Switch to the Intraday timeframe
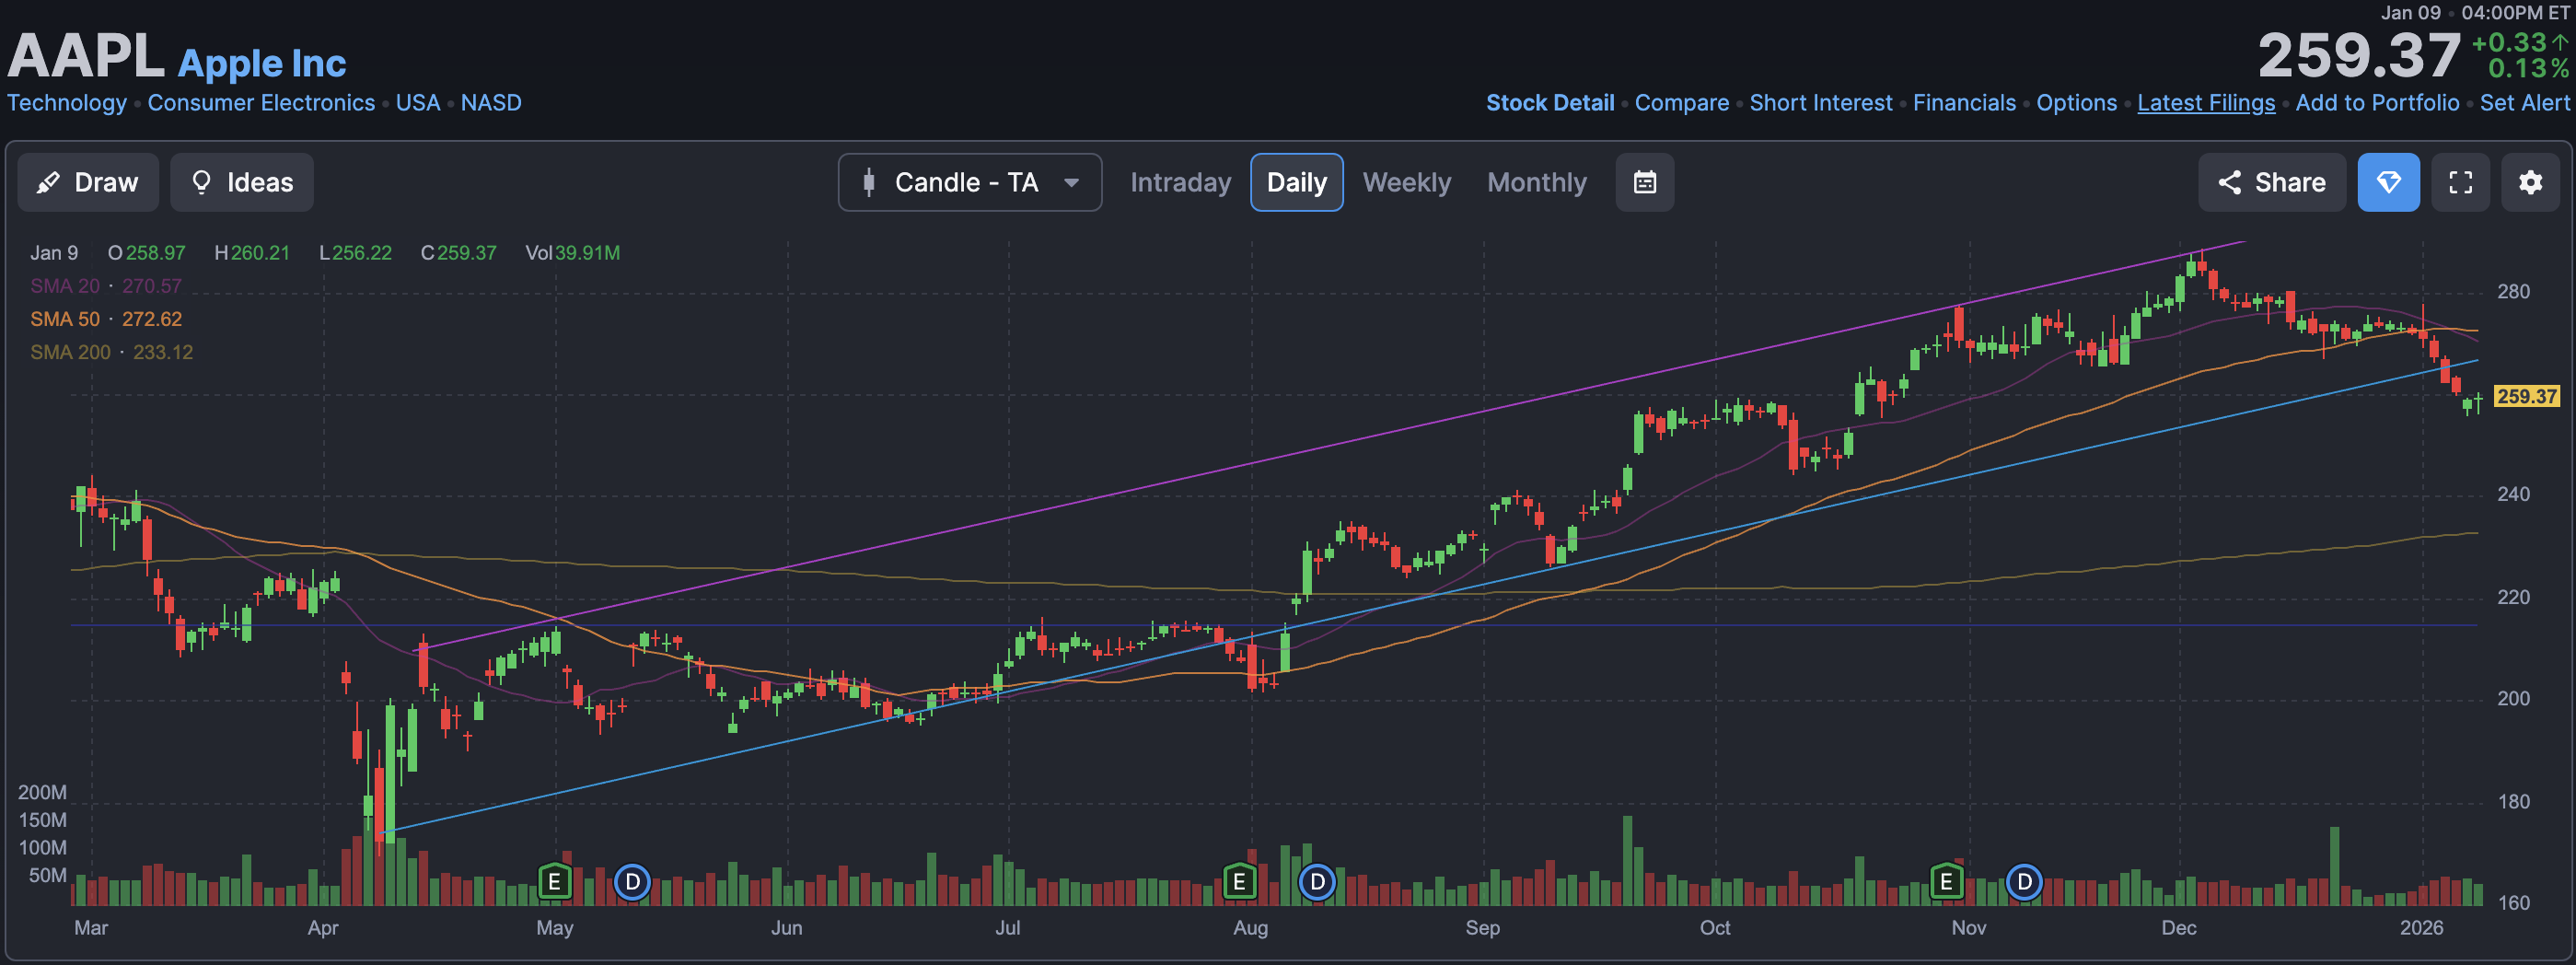This screenshot has width=2576, height=965. coord(1180,182)
